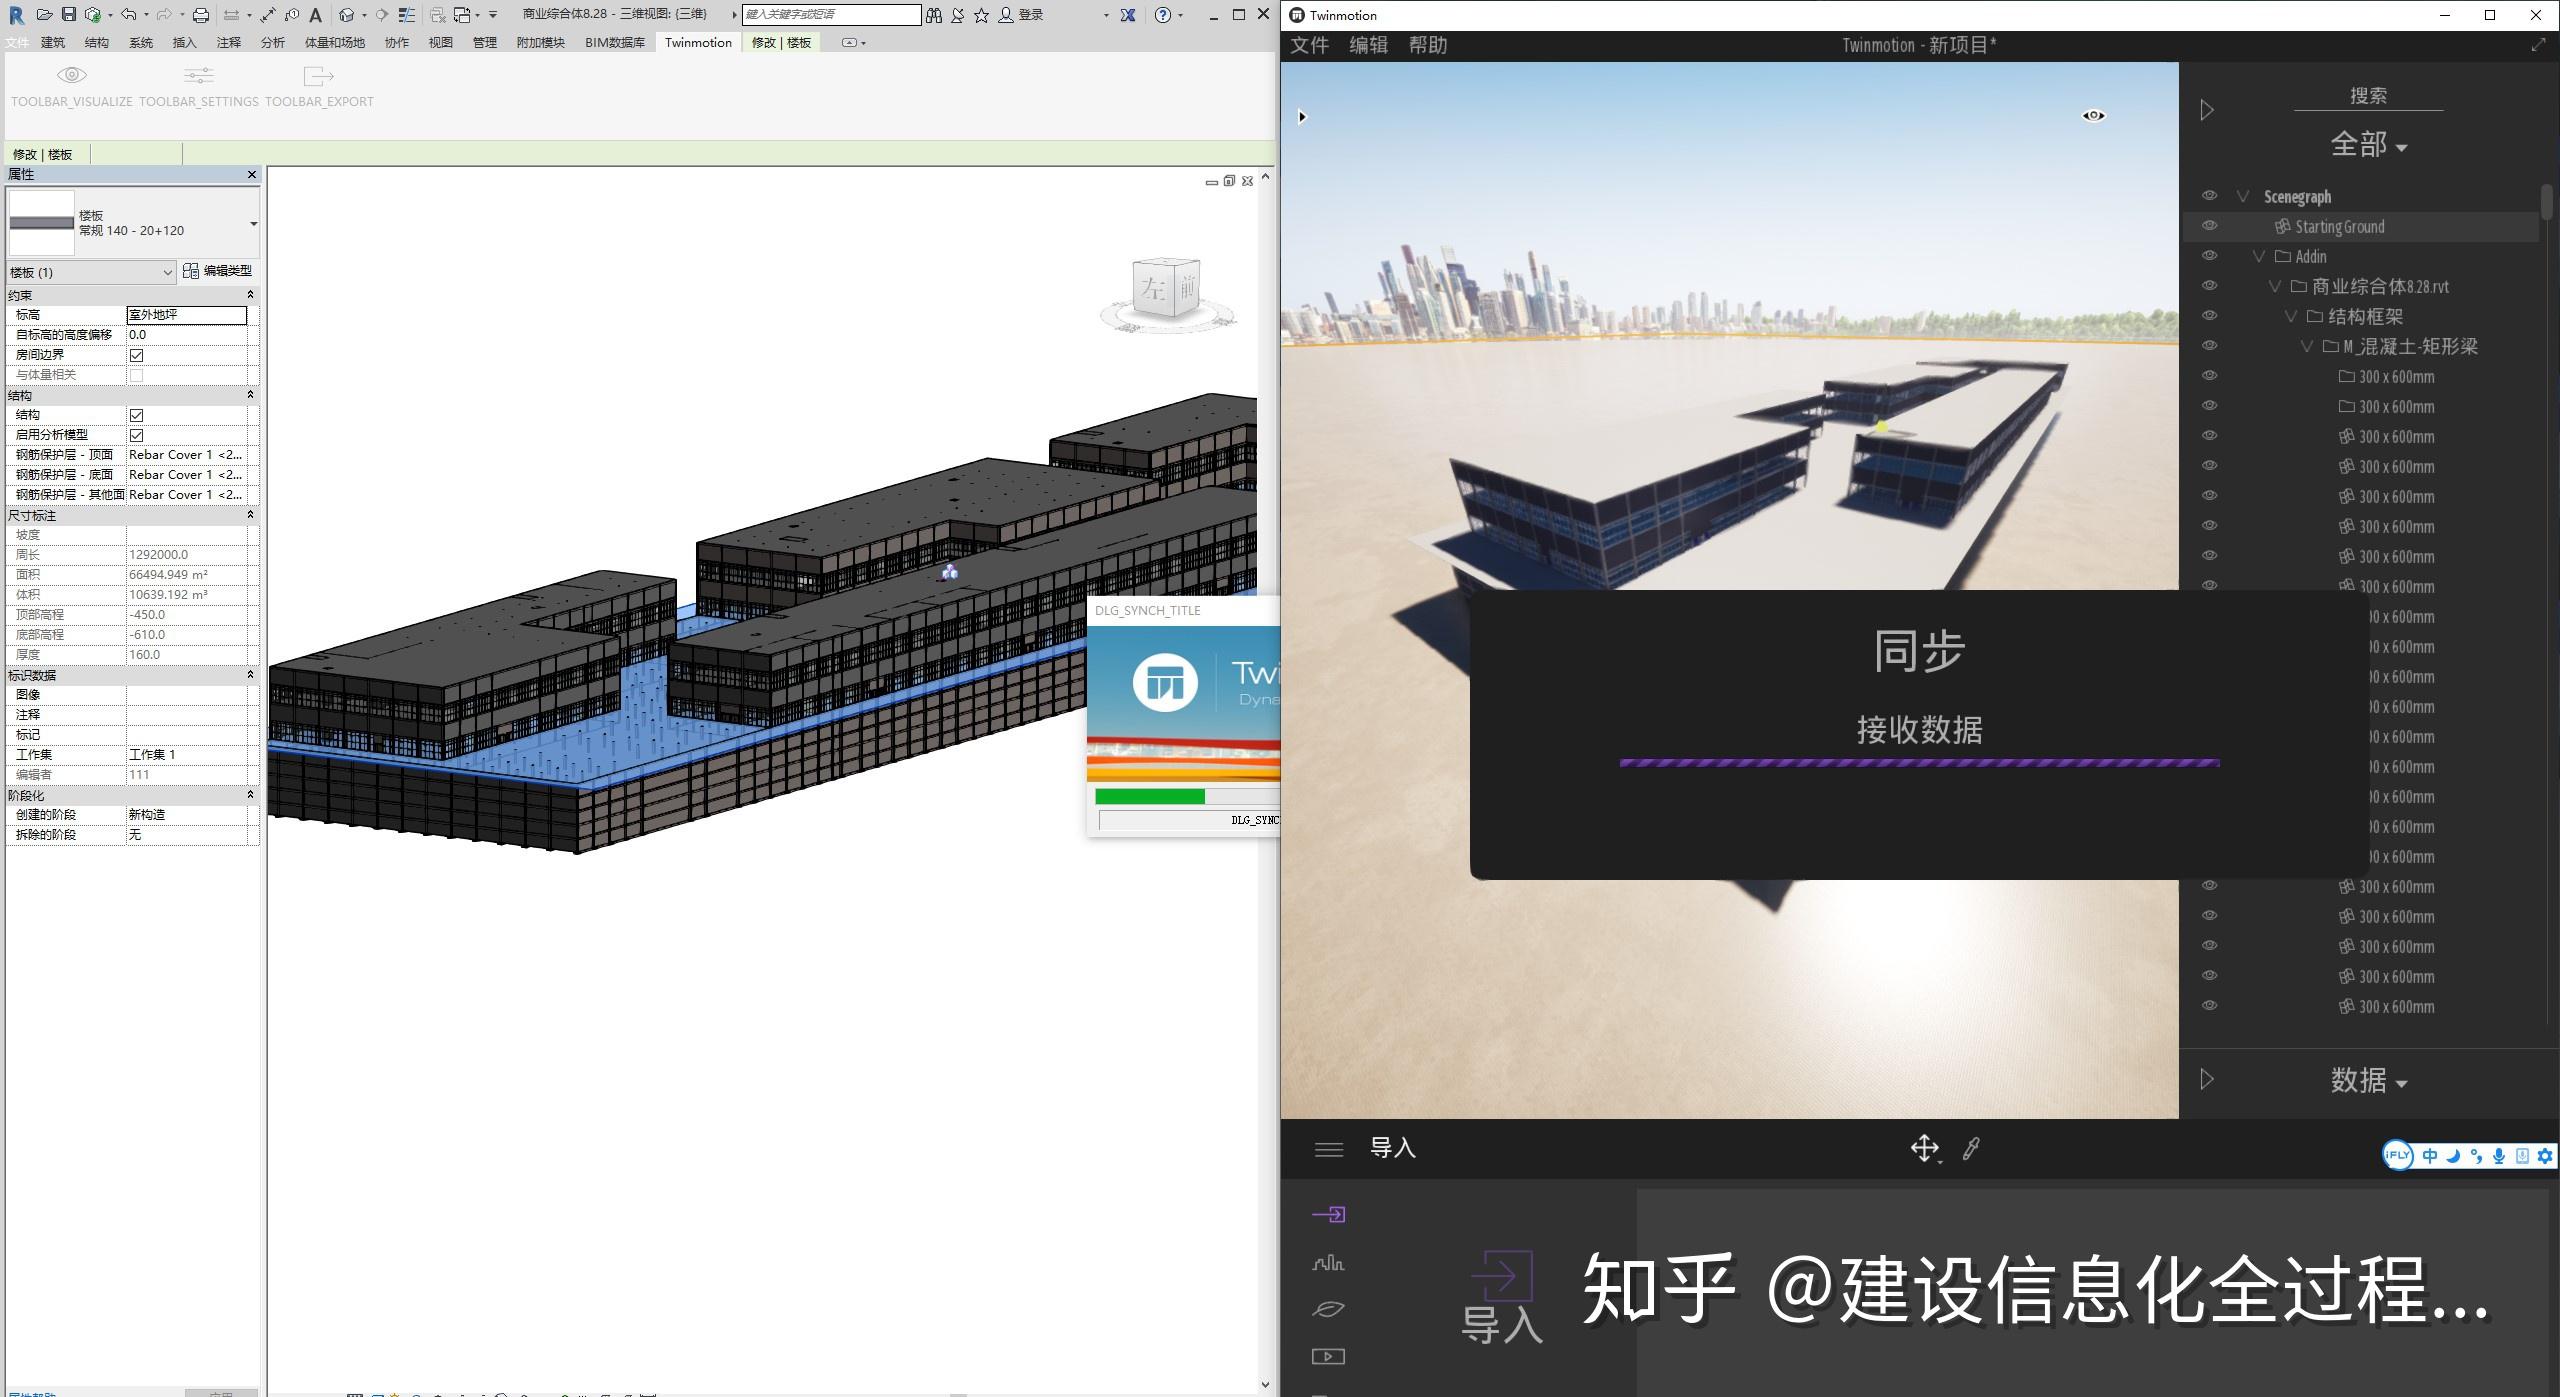Click 编辑类型 button
Viewport: 2560px width, 1397px height.
pyautogui.click(x=218, y=271)
